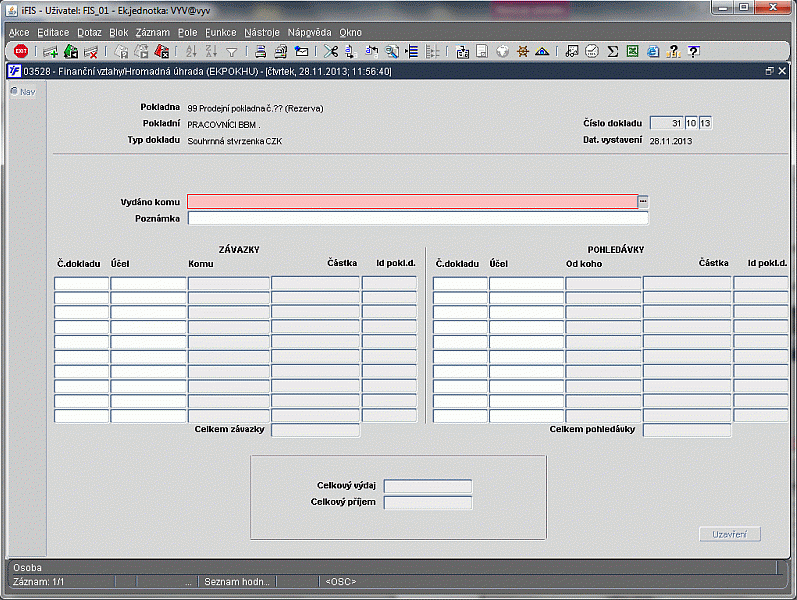Click the 'Seznam hodn..' status bar entry
Screen dimensions: 797x600
237,582
